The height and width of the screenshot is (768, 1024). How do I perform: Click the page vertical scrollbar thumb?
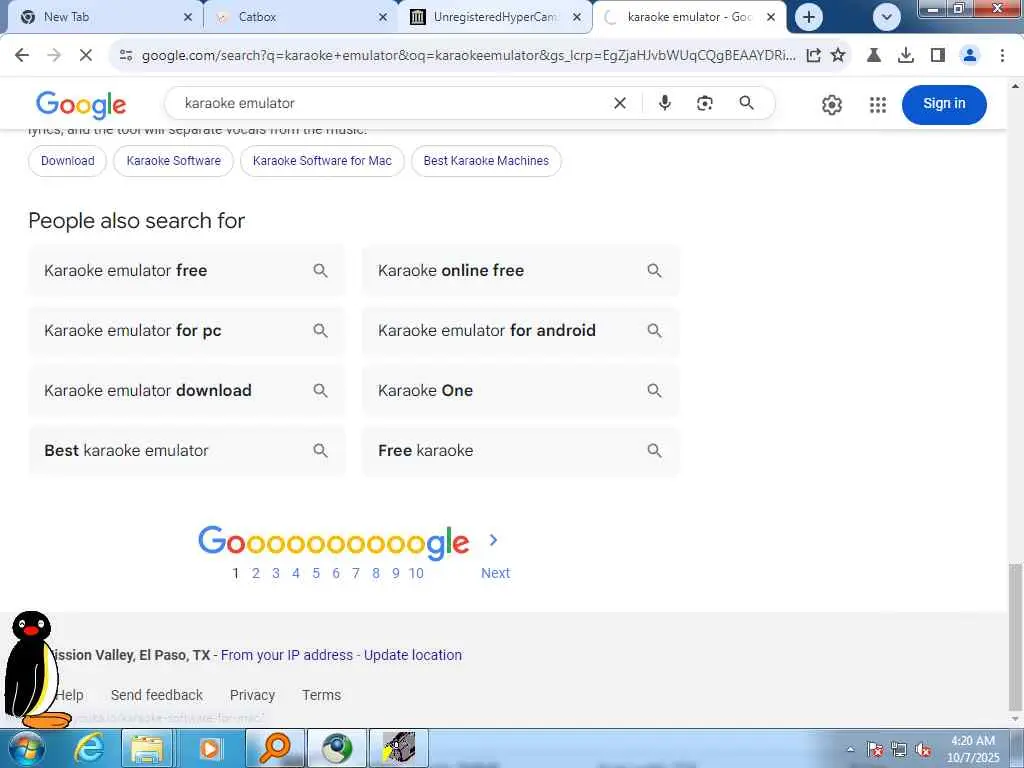point(1016,637)
